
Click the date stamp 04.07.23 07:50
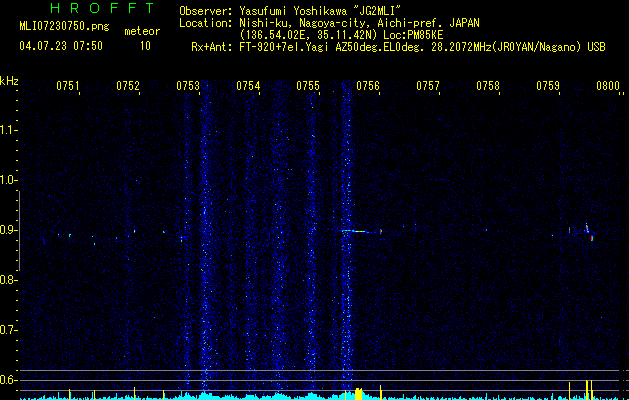point(61,46)
